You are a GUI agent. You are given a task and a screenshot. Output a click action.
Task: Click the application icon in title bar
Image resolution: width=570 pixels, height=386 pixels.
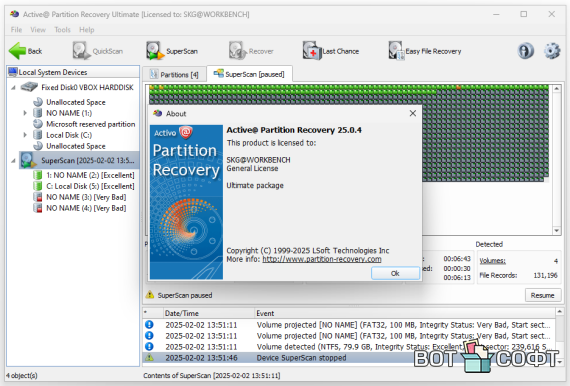15,14
